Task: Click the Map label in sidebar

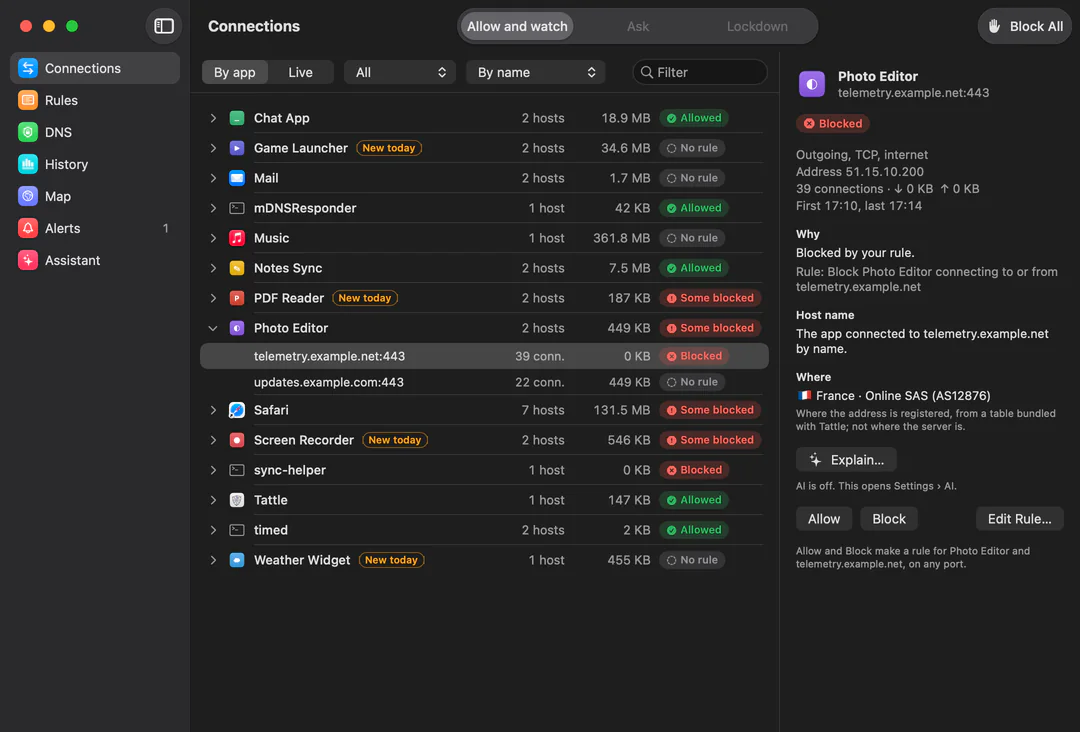Action: pyautogui.click(x=58, y=196)
